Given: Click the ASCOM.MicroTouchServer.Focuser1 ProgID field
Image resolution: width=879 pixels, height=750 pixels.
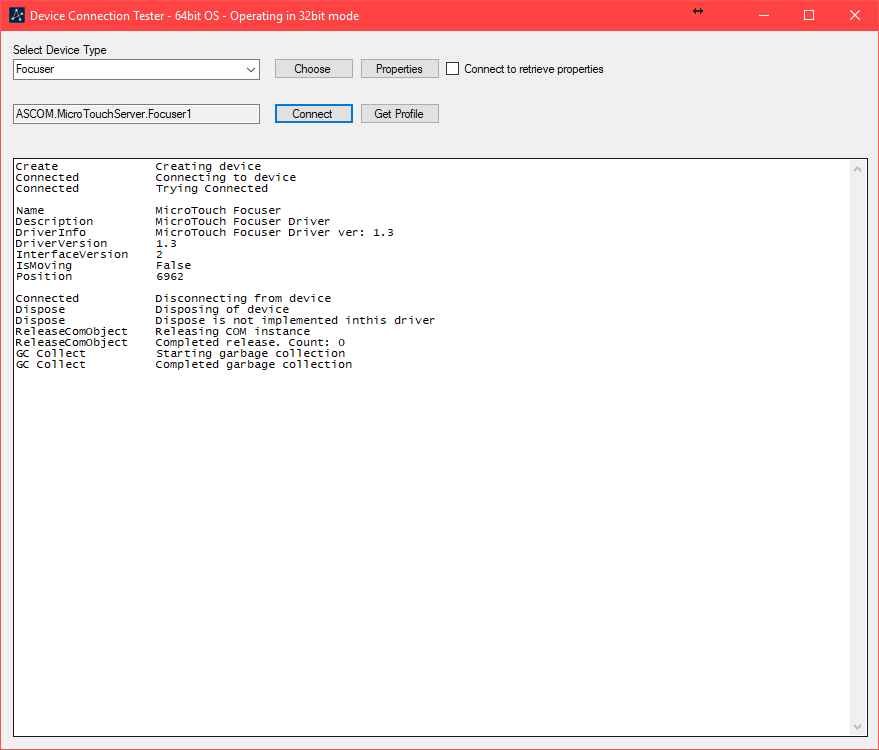Looking at the screenshot, I should [136, 114].
